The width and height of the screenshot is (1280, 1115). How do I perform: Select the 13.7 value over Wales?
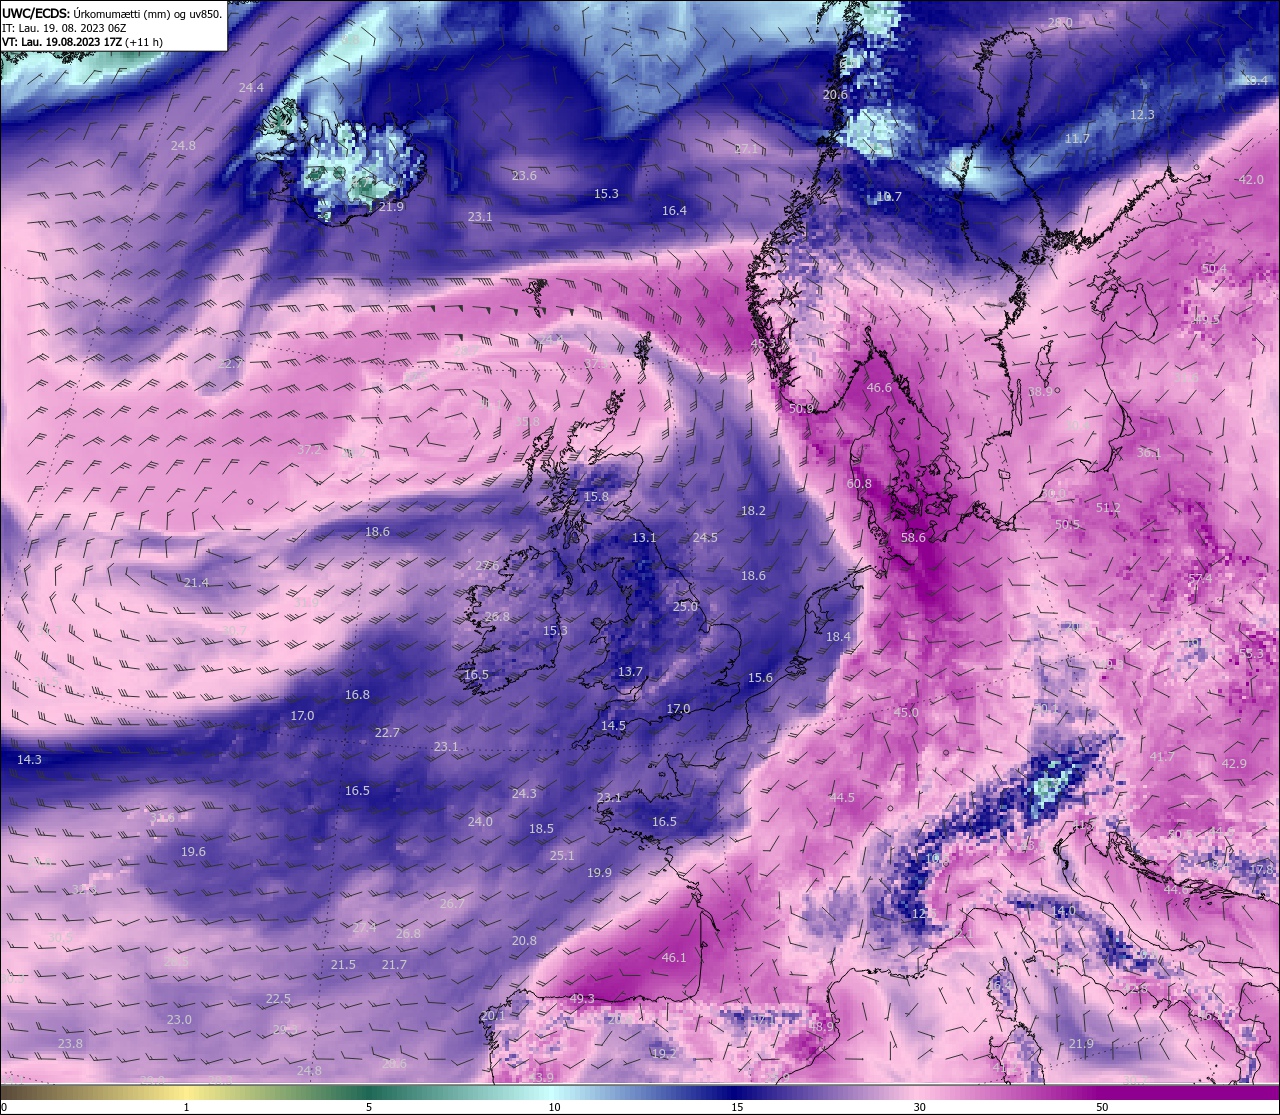(630, 672)
